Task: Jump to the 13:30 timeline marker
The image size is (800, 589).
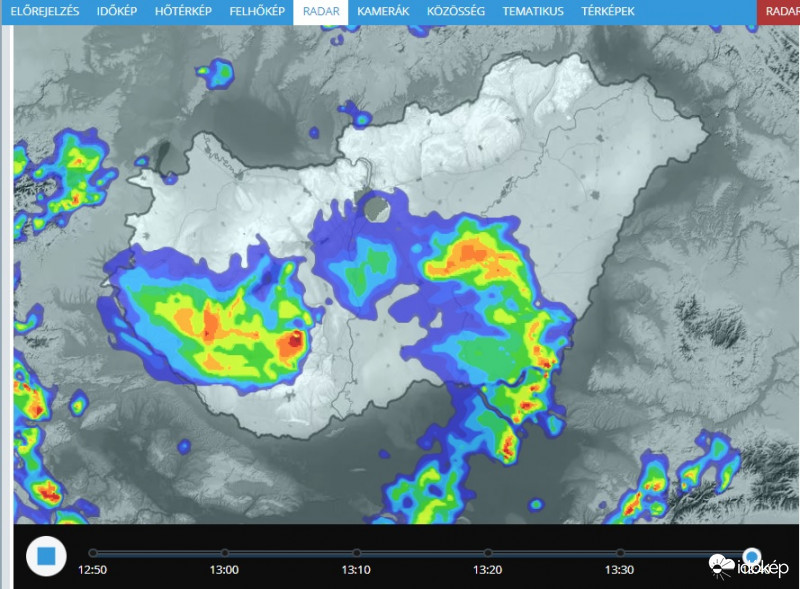Action: click(620, 553)
